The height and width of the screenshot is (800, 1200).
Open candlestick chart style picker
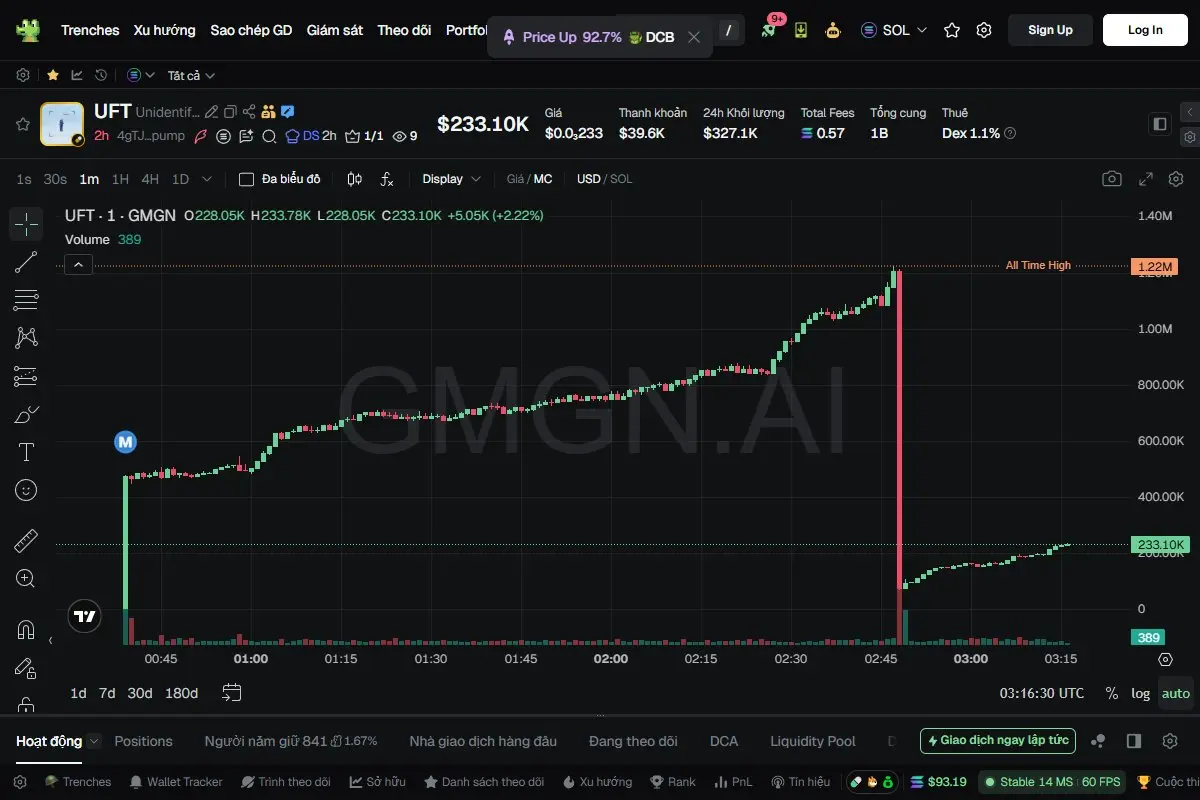click(x=354, y=179)
